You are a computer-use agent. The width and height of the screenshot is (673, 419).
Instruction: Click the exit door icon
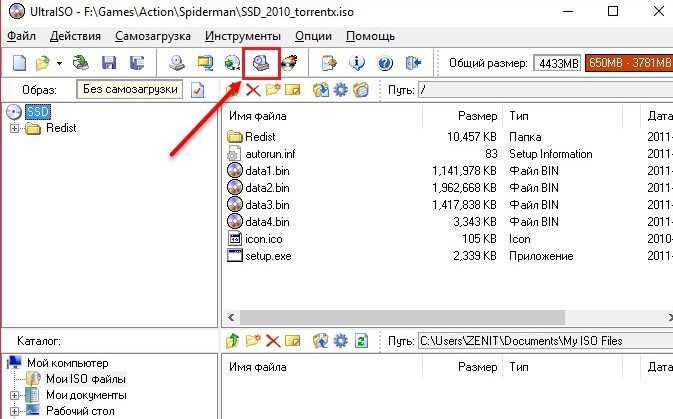click(x=413, y=63)
